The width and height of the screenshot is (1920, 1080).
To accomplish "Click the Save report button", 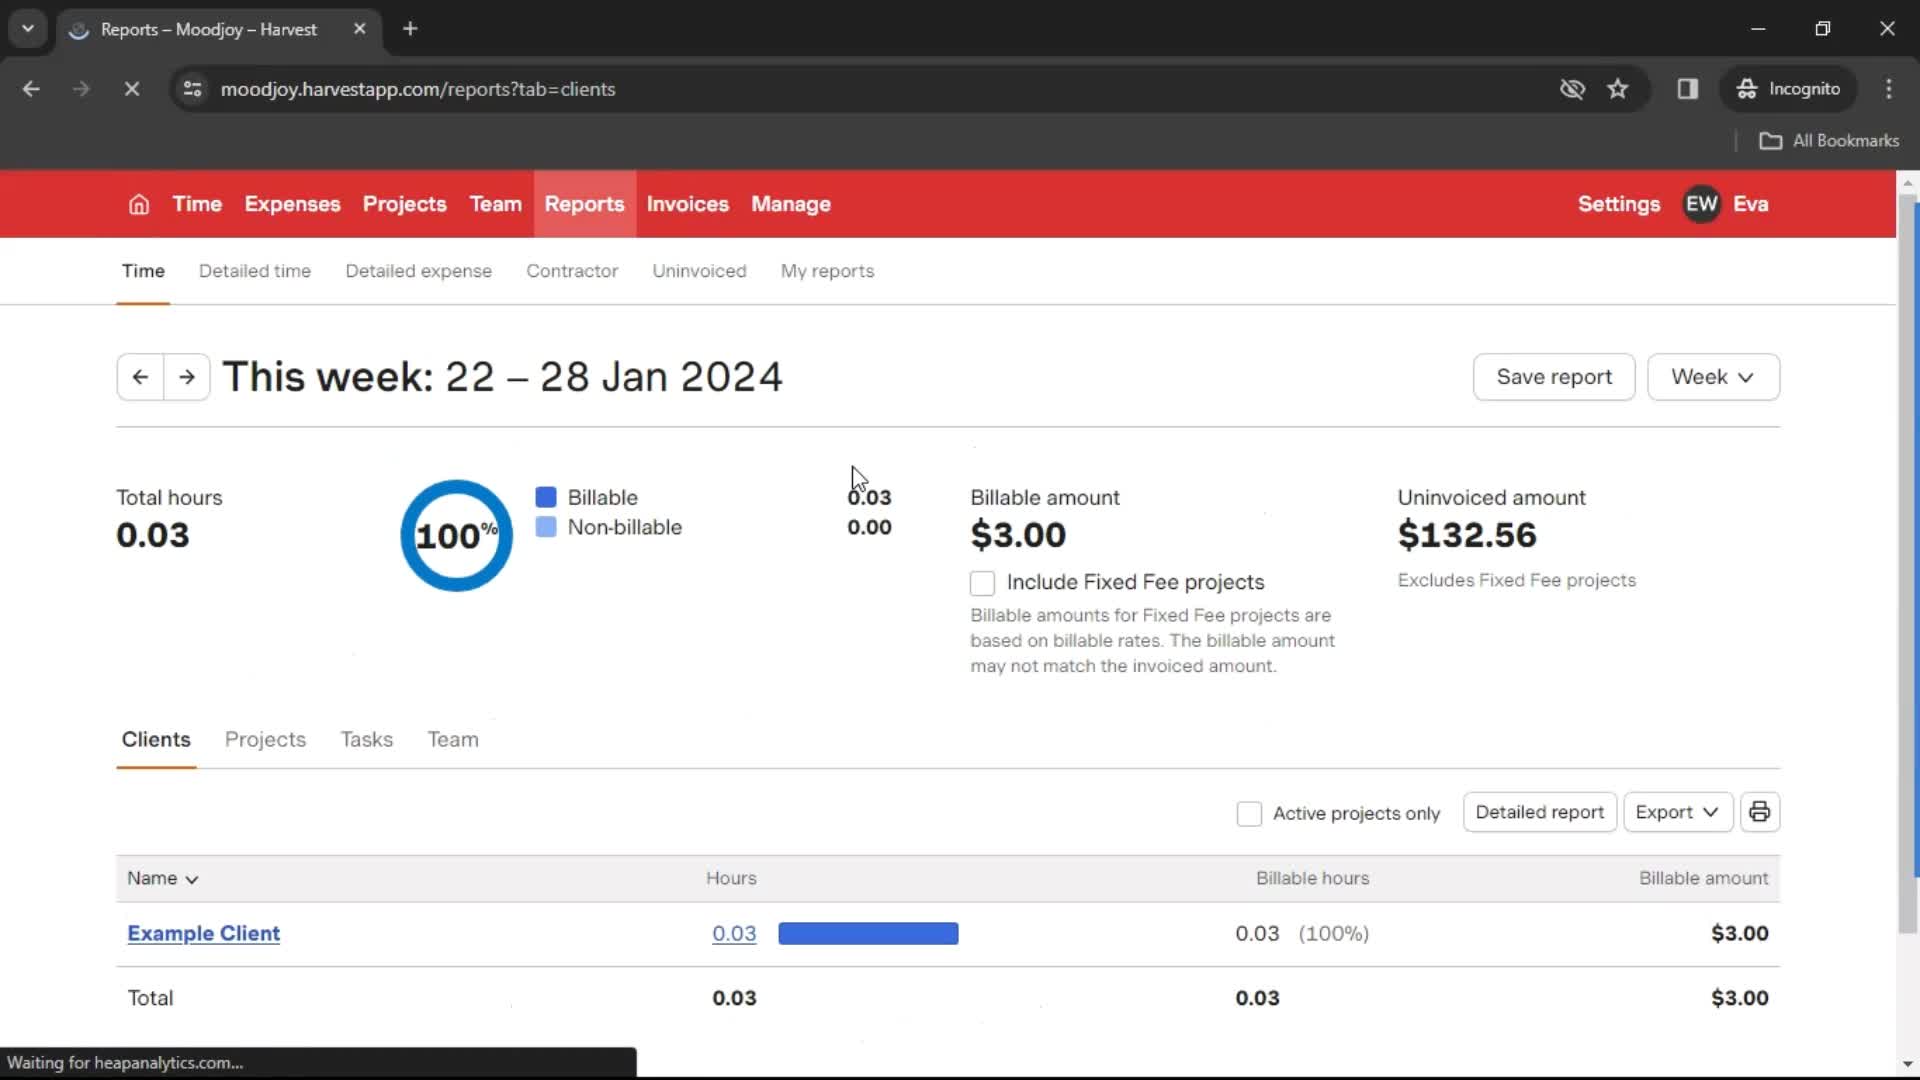I will coord(1553,376).
